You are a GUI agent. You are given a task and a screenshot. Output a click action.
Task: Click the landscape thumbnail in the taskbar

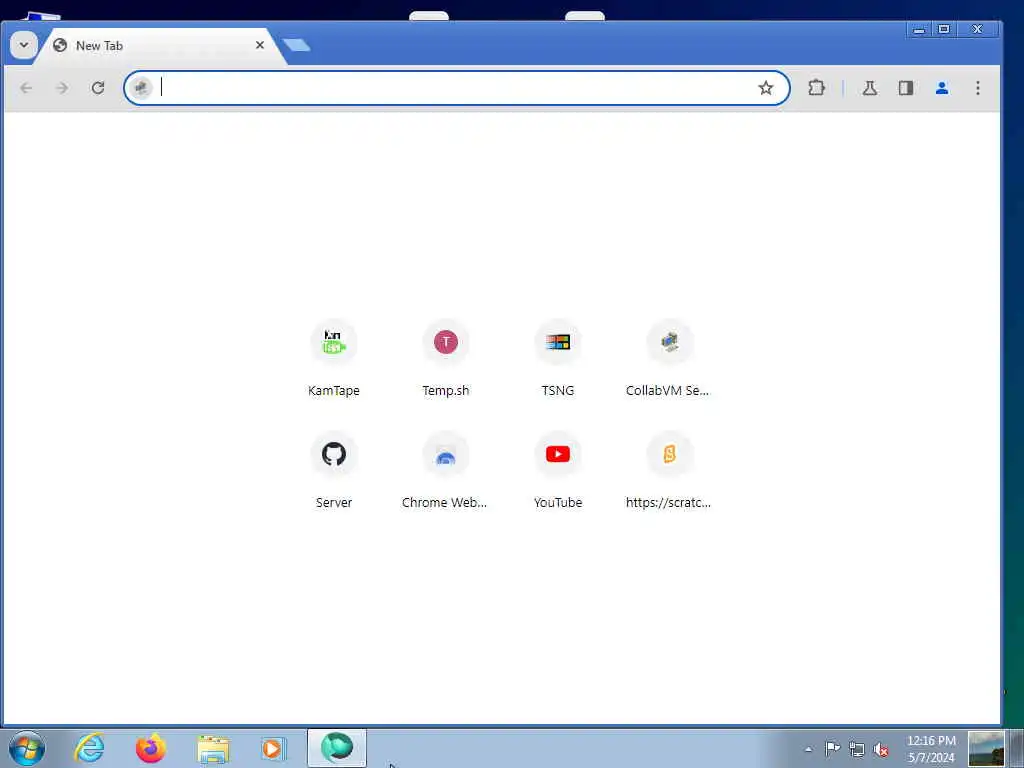(985, 749)
